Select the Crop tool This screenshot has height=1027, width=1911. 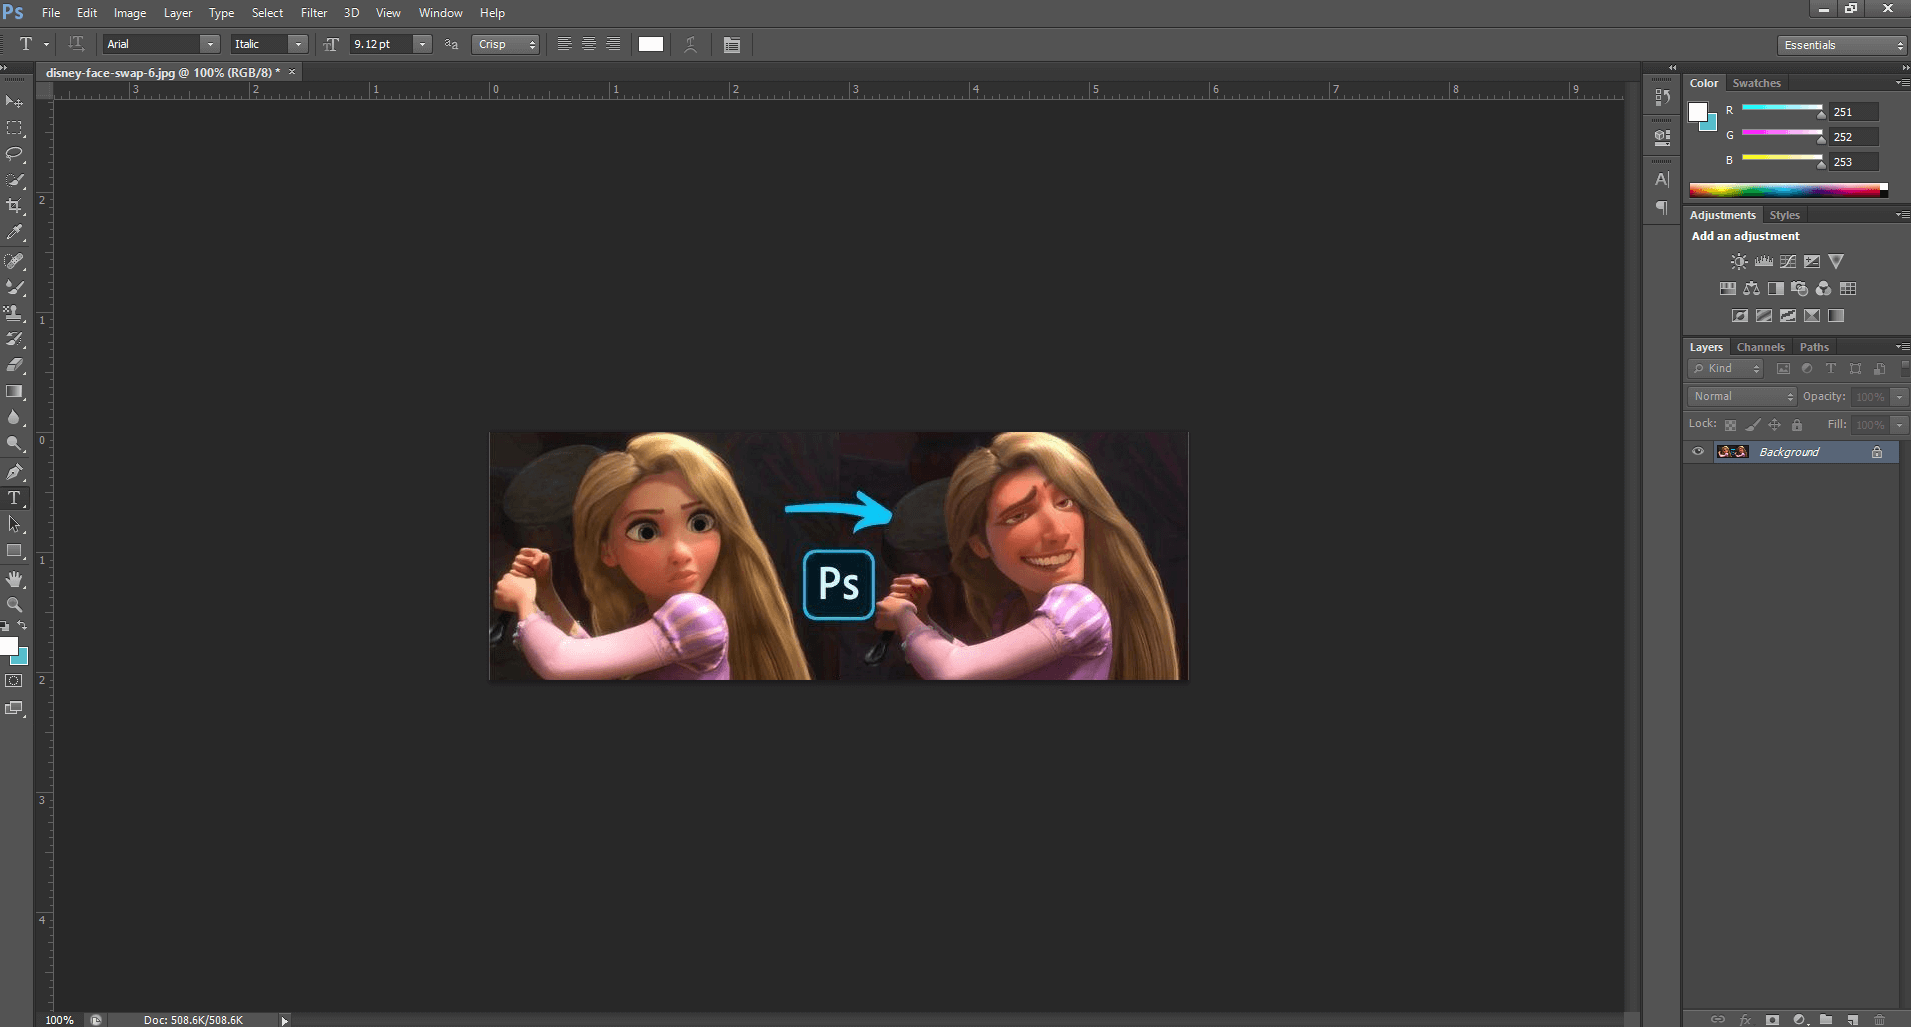[14, 206]
